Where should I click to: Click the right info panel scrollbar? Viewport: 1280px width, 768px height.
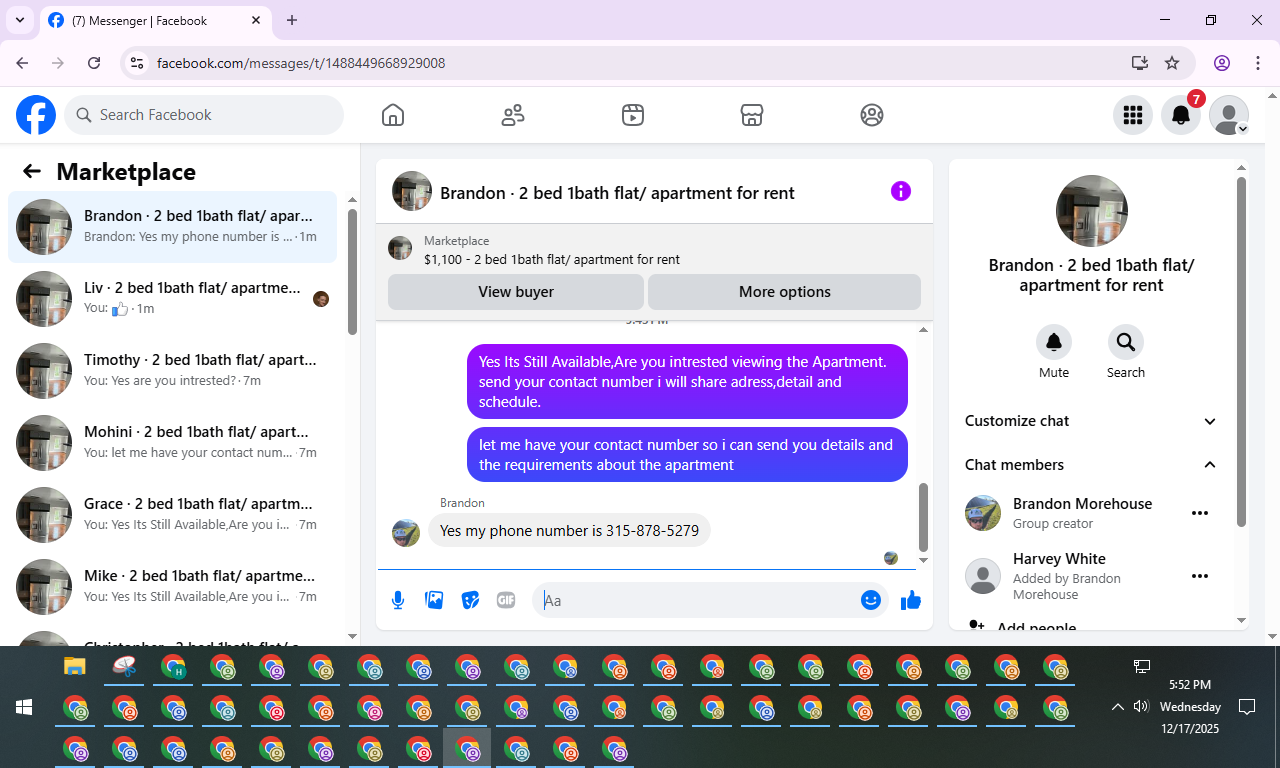1241,352
